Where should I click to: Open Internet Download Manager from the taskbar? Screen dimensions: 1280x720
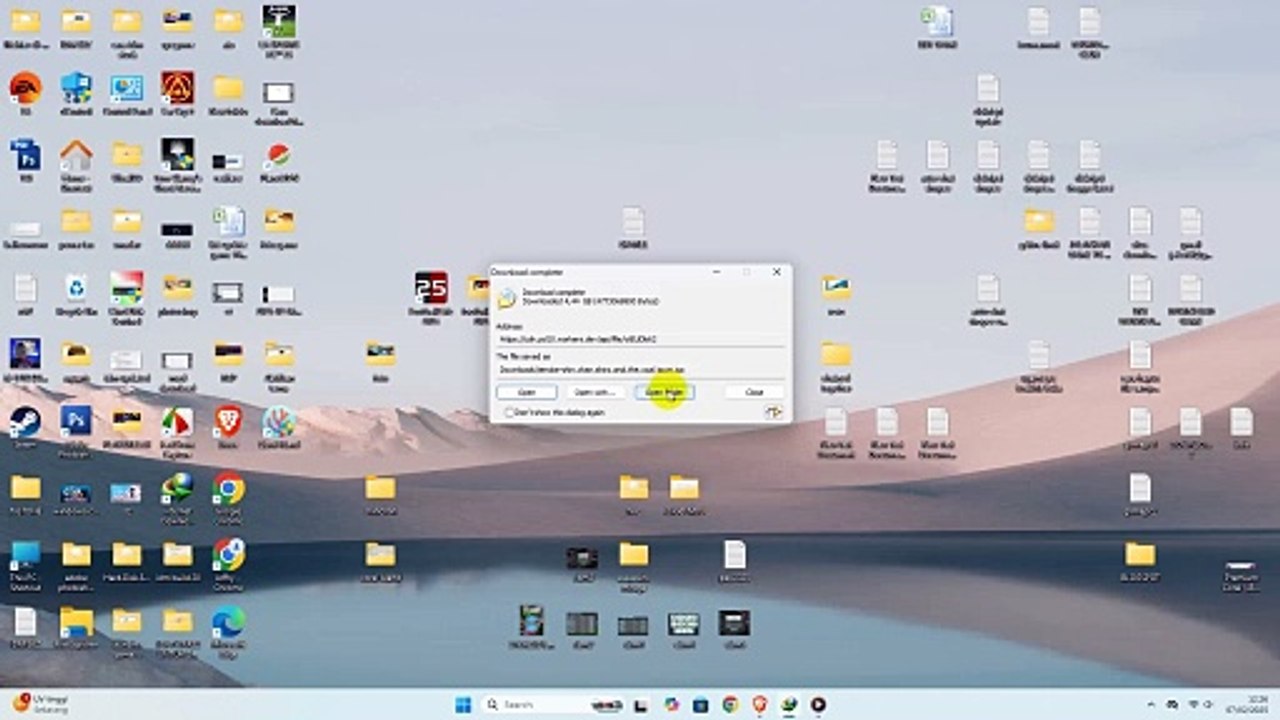pos(789,704)
